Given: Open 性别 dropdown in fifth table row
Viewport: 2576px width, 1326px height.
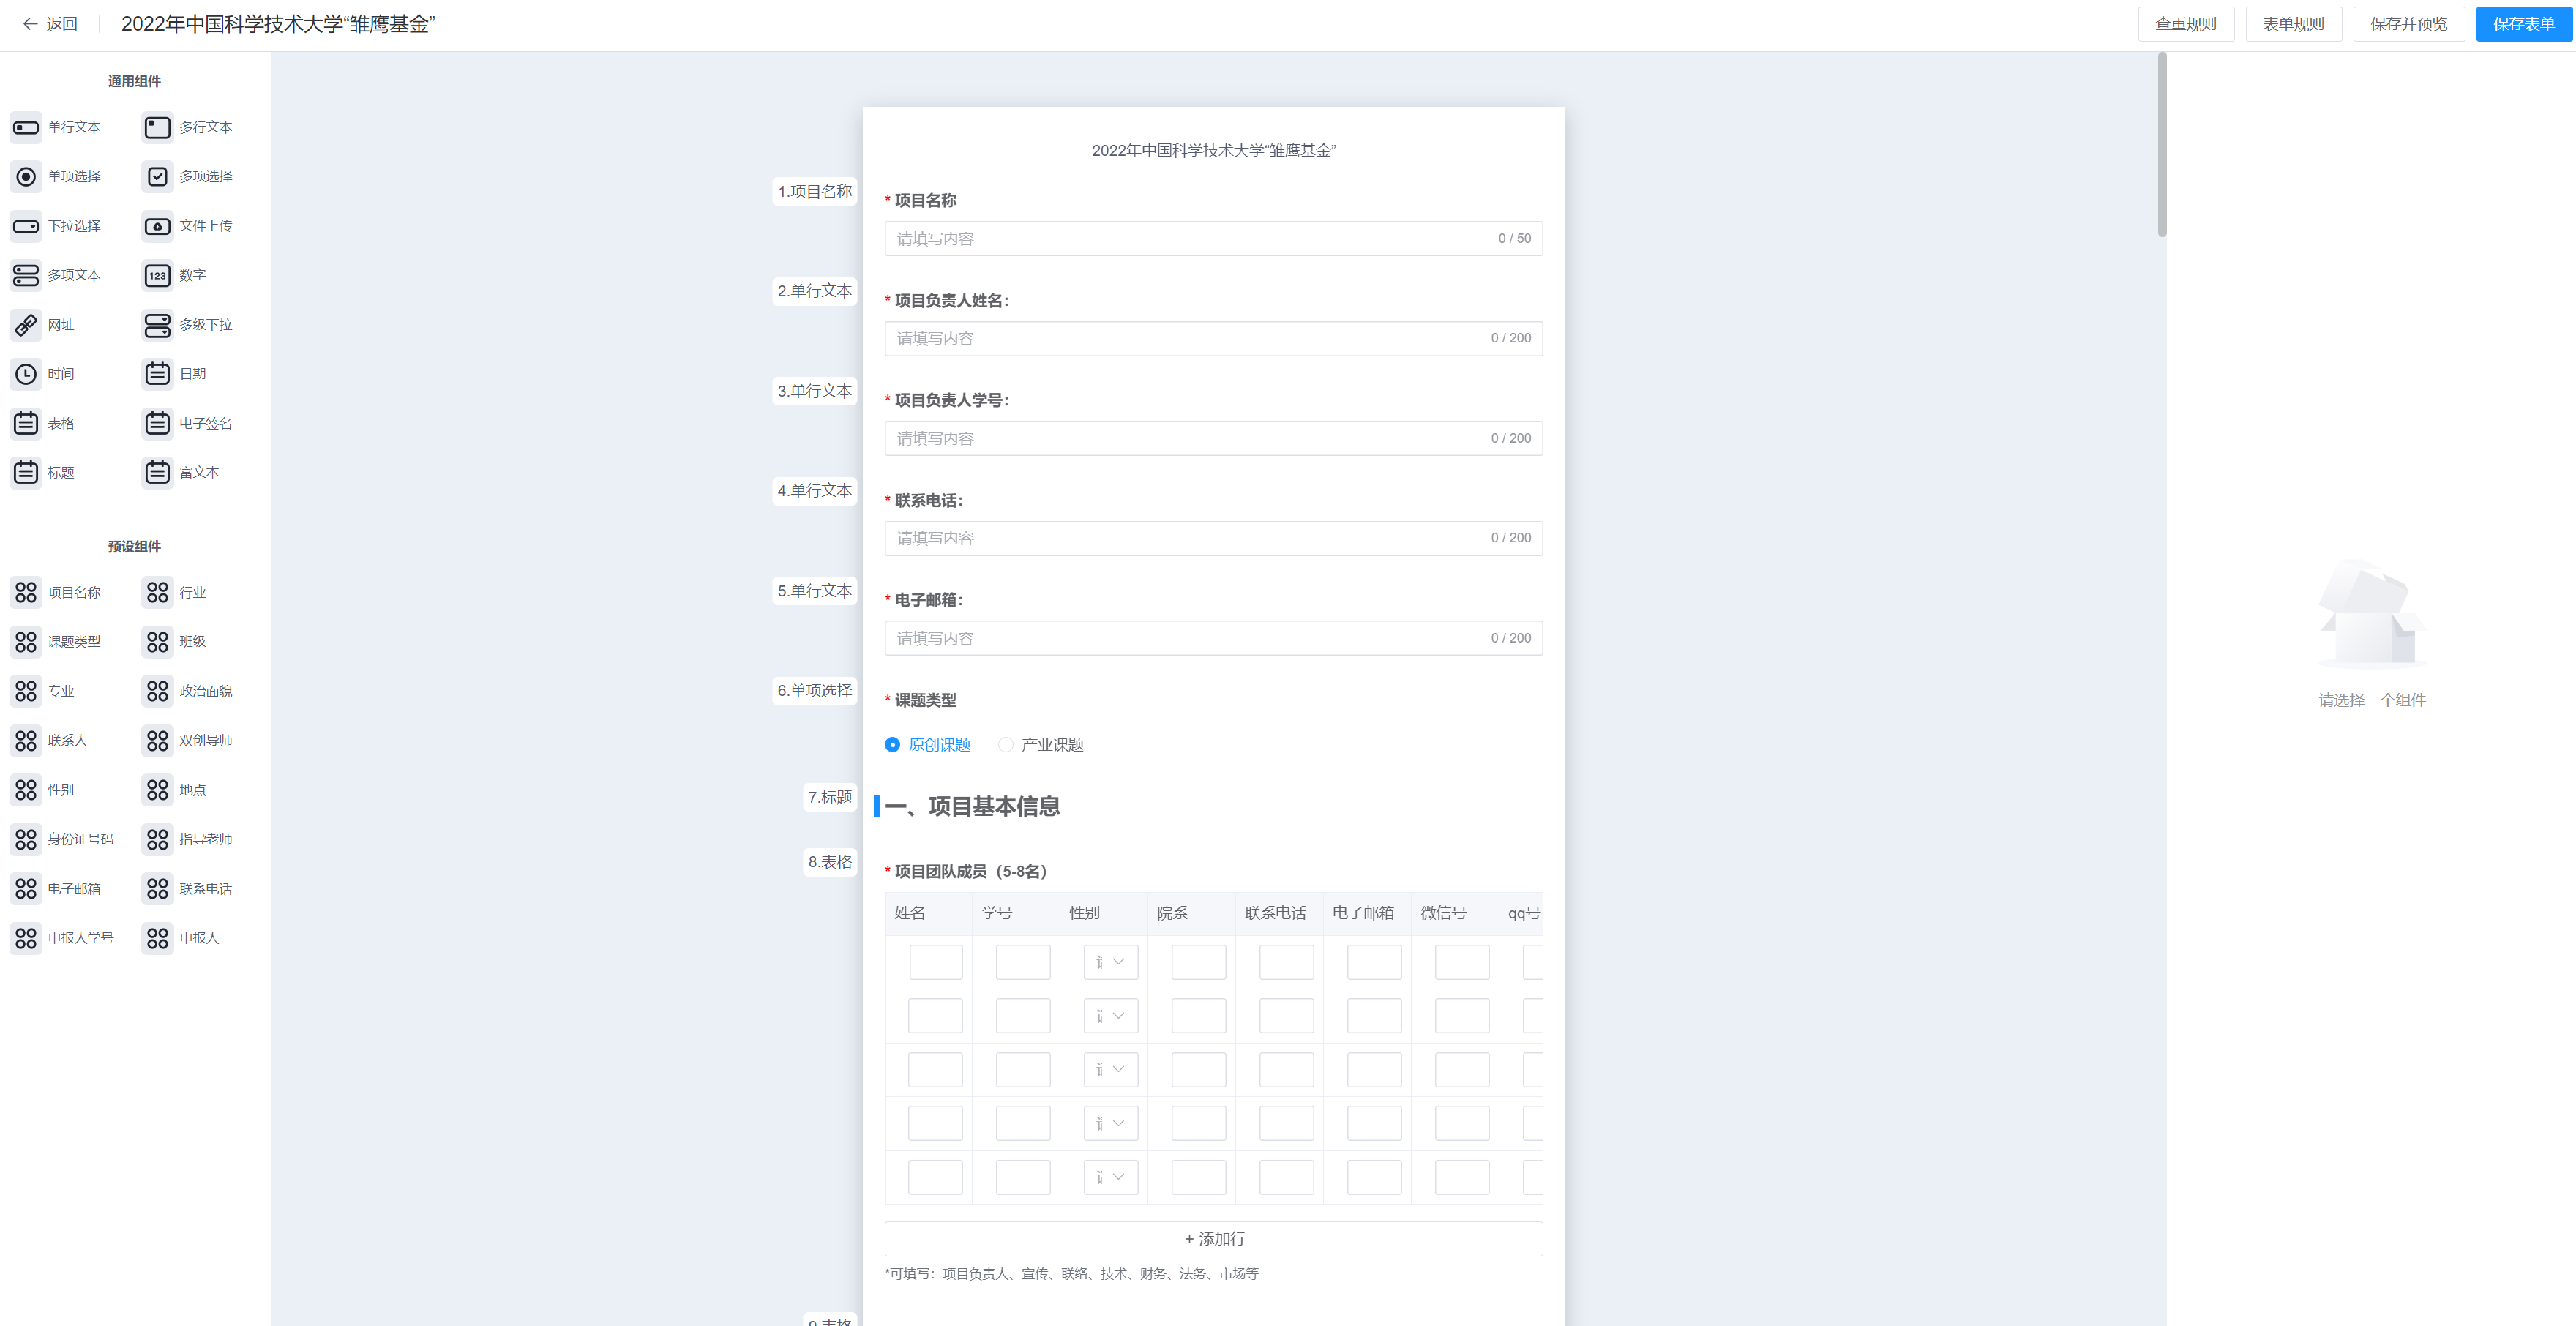Looking at the screenshot, I should click(x=1111, y=1178).
